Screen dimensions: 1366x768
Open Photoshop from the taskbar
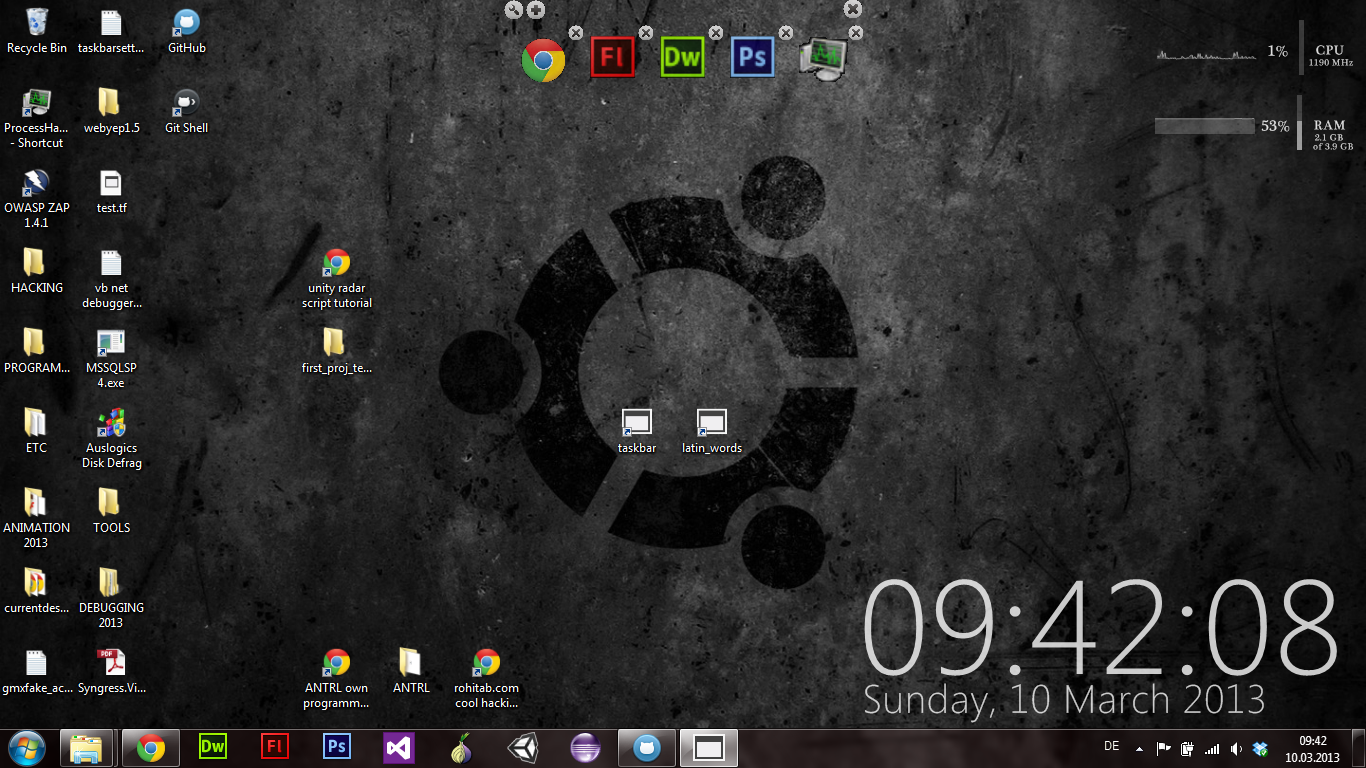tap(337, 747)
